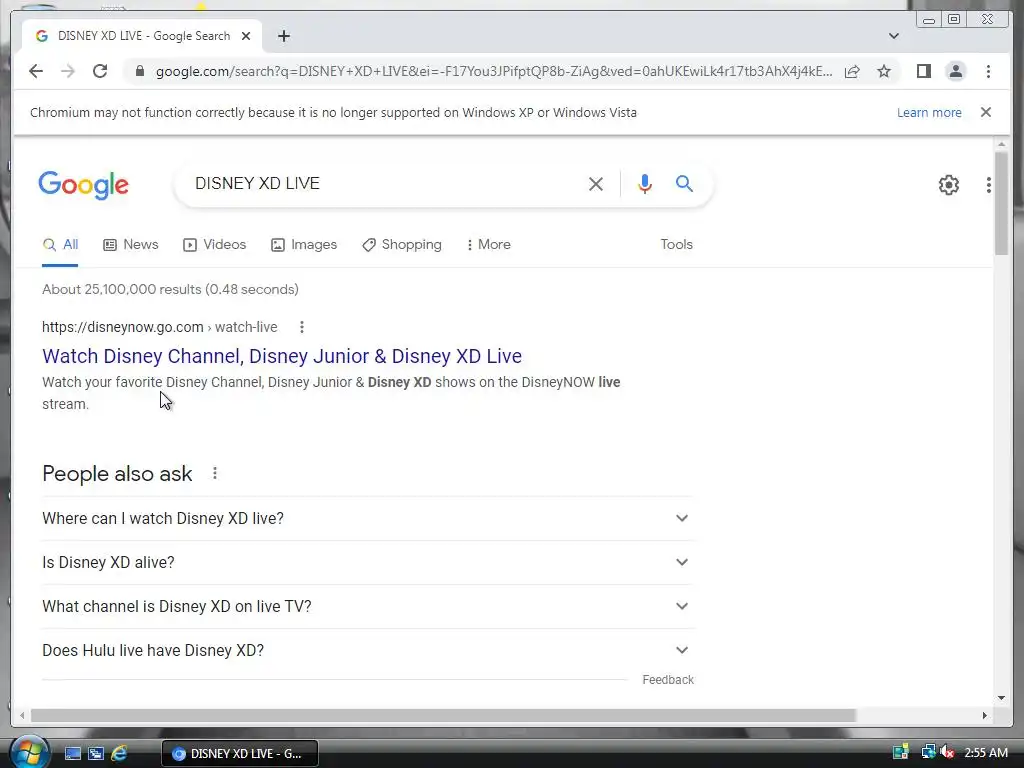Click the muted volume tray icon

coord(947,752)
